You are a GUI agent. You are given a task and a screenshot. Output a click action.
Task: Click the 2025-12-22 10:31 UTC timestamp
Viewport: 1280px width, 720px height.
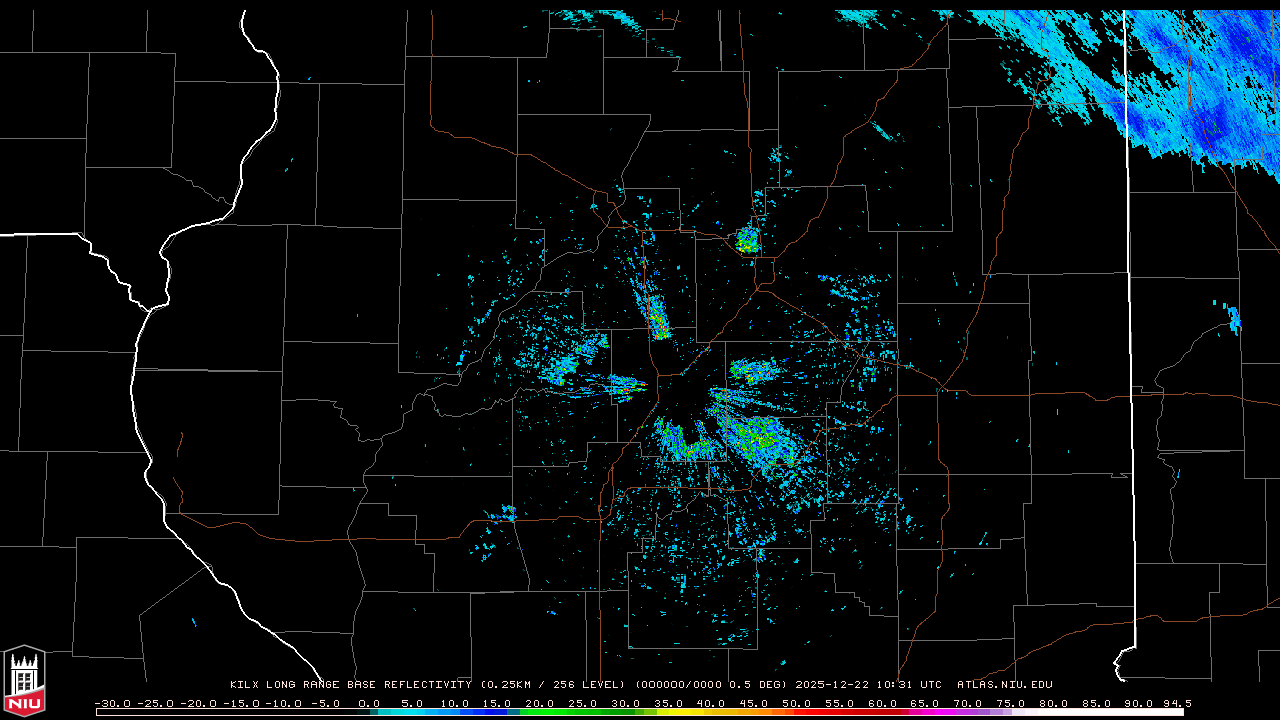(868, 685)
